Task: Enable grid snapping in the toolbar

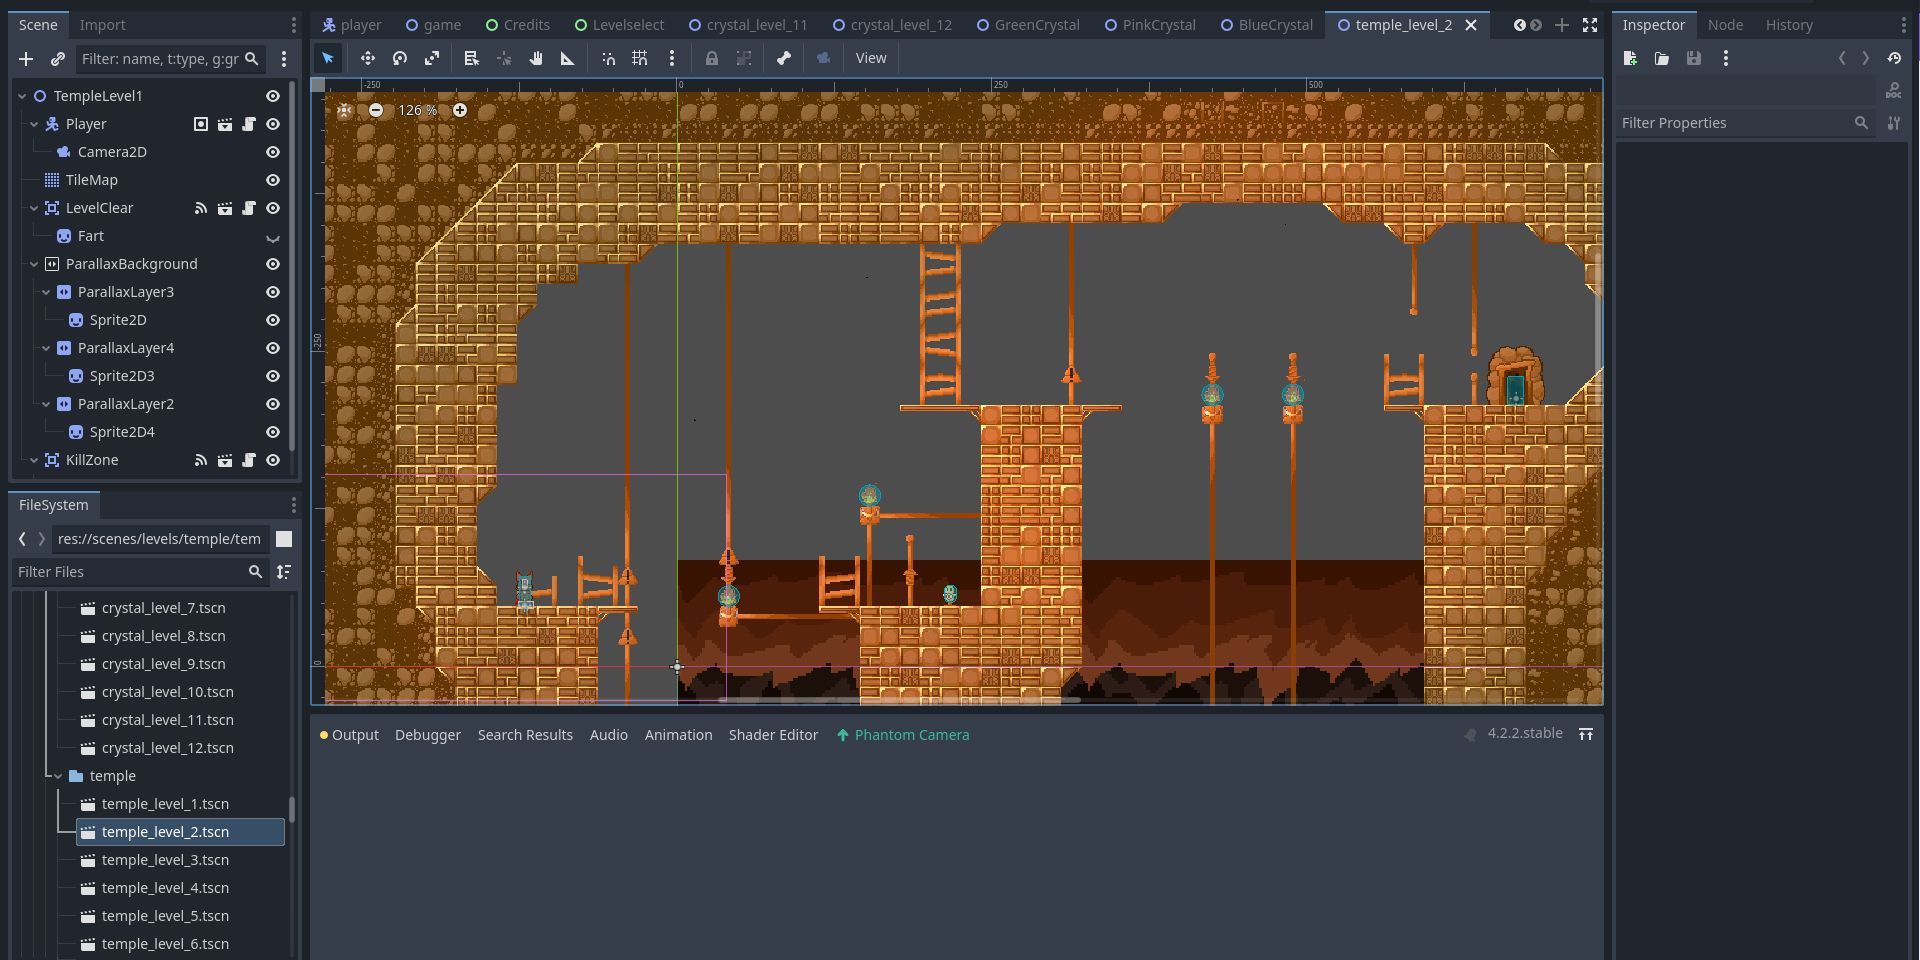Action: pyautogui.click(x=640, y=58)
